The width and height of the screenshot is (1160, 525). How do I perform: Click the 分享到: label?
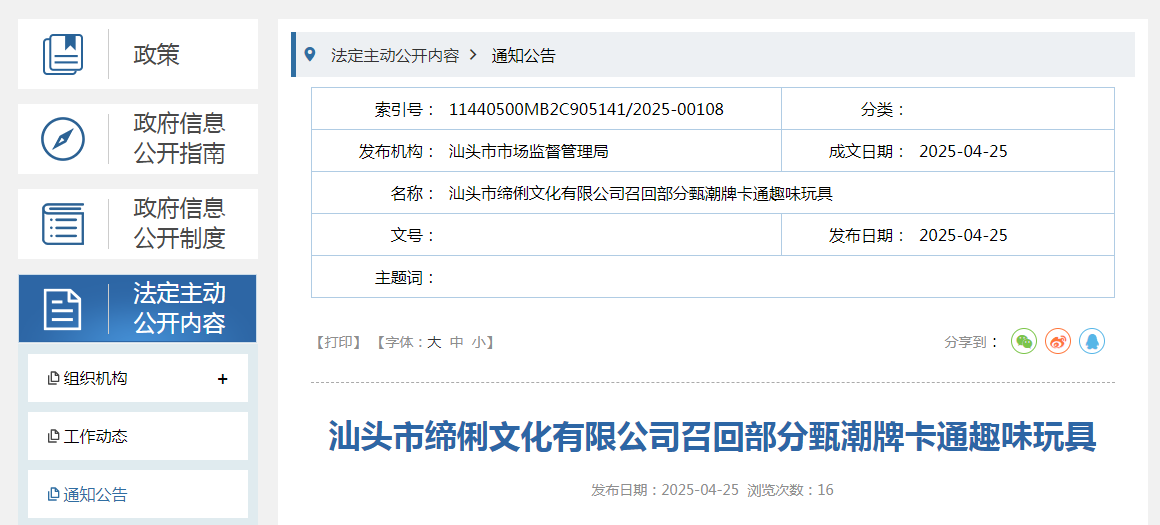coord(971,342)
